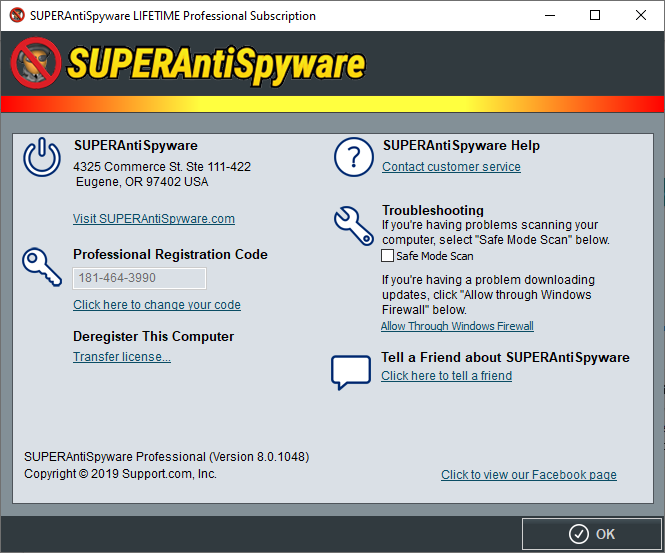Open the Visit SUPERAntiSpyware.com link
665x553 pixels.
pyautogui.click(x=154, y=219)
